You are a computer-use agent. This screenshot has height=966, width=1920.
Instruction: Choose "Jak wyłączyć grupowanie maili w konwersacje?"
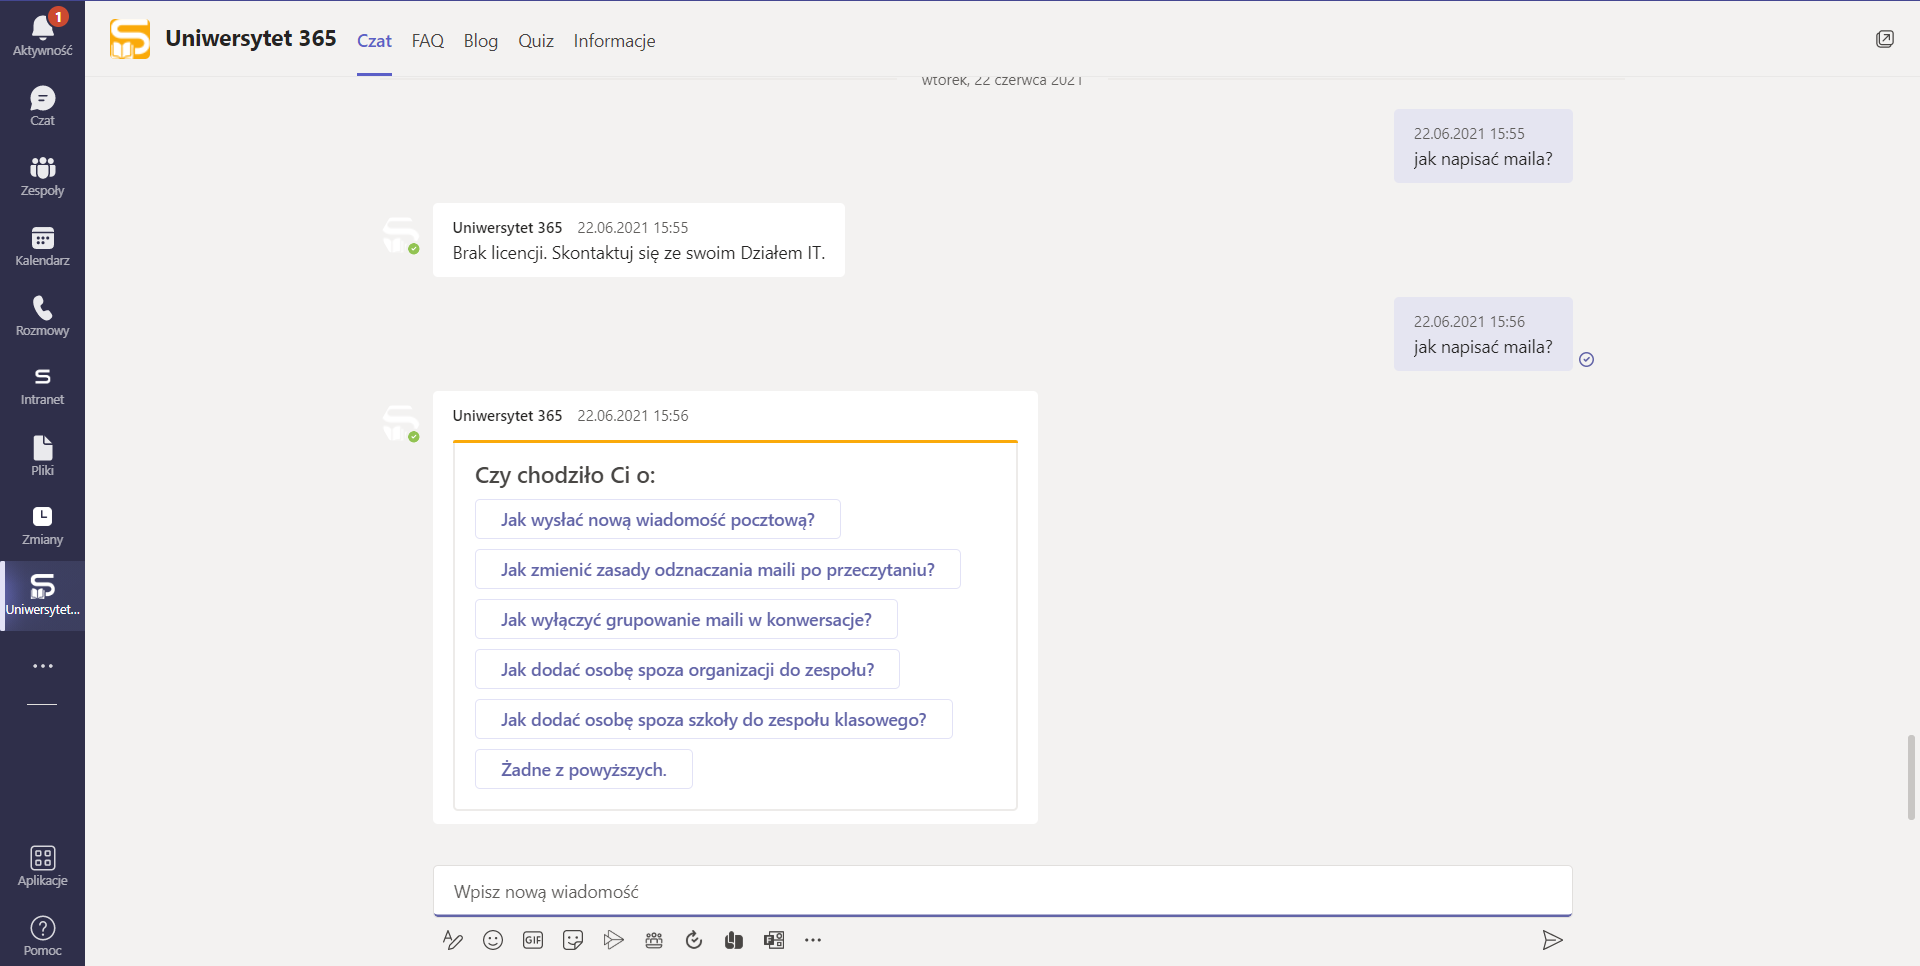click(x=686, y=620)
